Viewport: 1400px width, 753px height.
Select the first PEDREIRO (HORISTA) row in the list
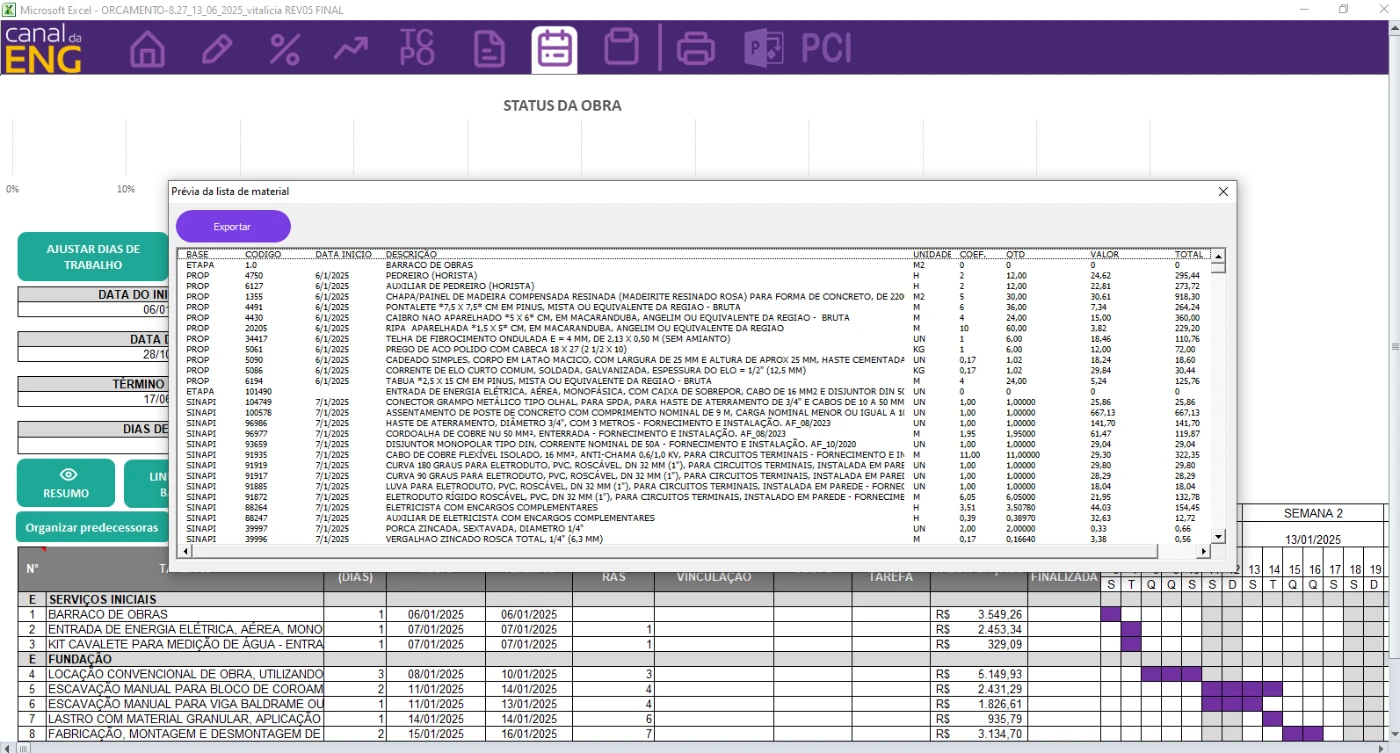pyautogui.click(x=431, y=275)
